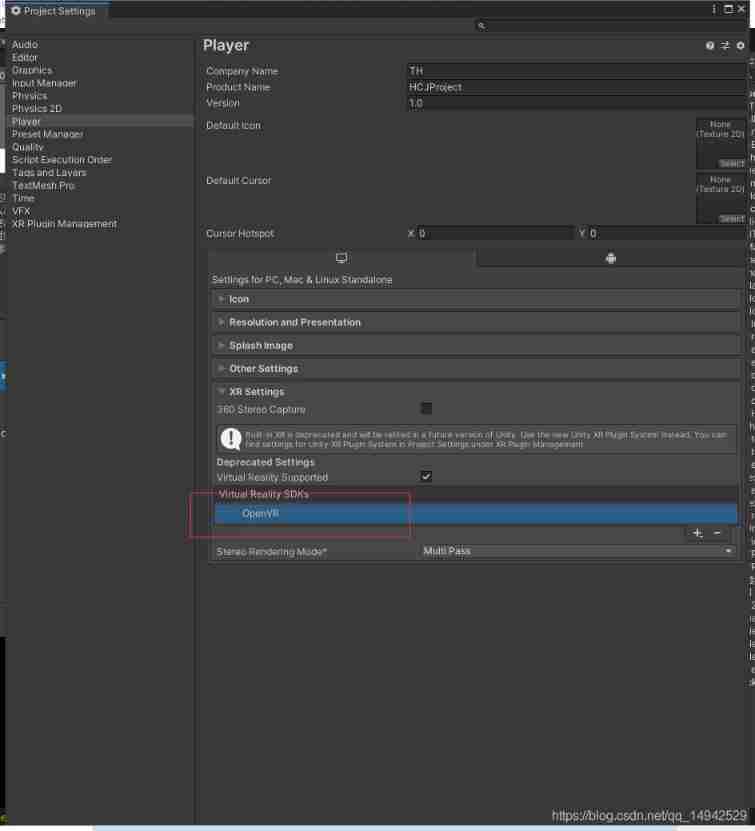Switch to the PC Standalone platform tab

click(x=342, y=258)
